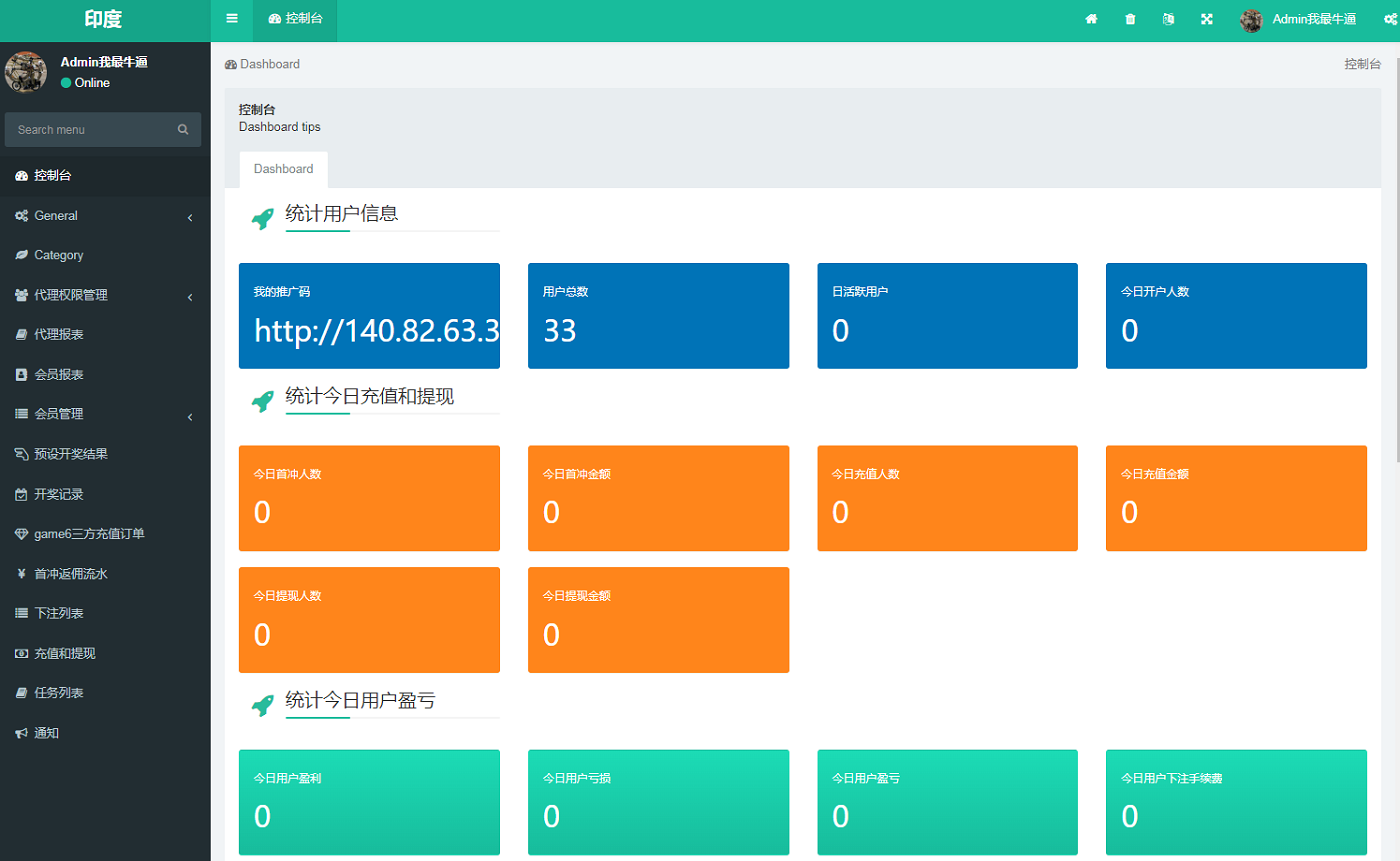Click Admin我最牛逼 user menu in header

(x=1298, y=20)
